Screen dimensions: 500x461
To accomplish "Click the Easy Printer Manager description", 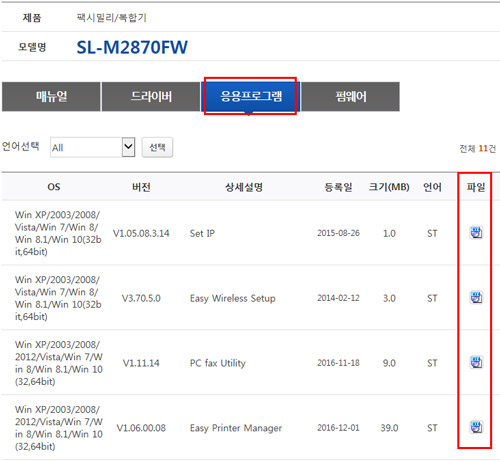I will tap(236, 428).
